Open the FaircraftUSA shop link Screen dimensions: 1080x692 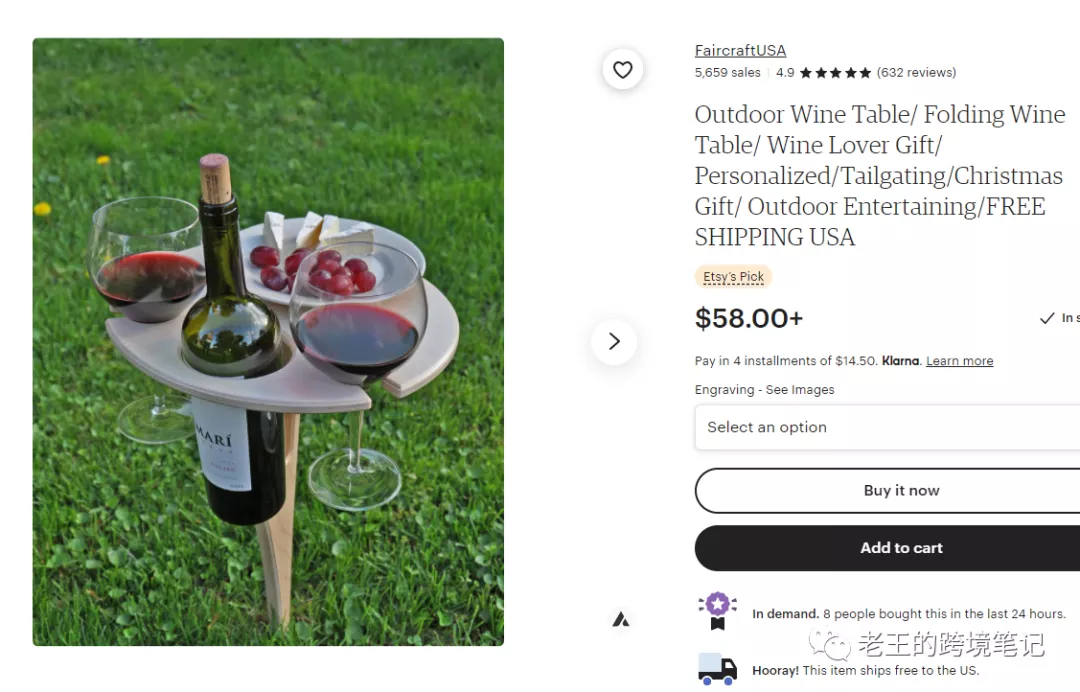click(x=740, y=50)
